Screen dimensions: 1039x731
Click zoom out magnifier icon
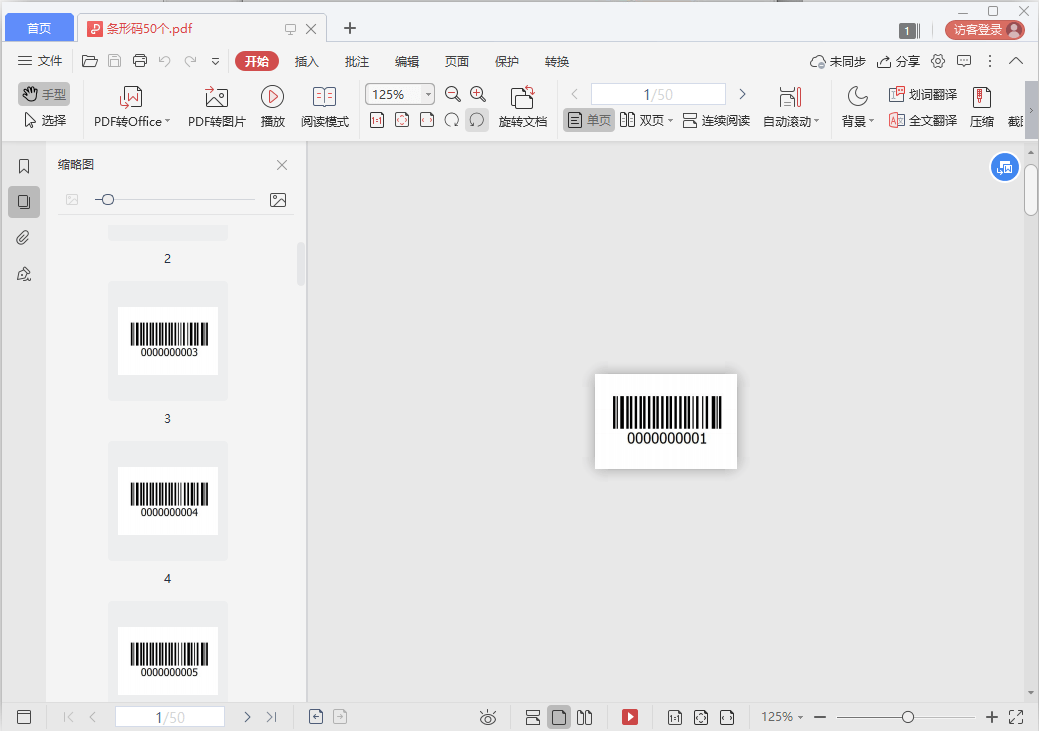pos(453,94)
